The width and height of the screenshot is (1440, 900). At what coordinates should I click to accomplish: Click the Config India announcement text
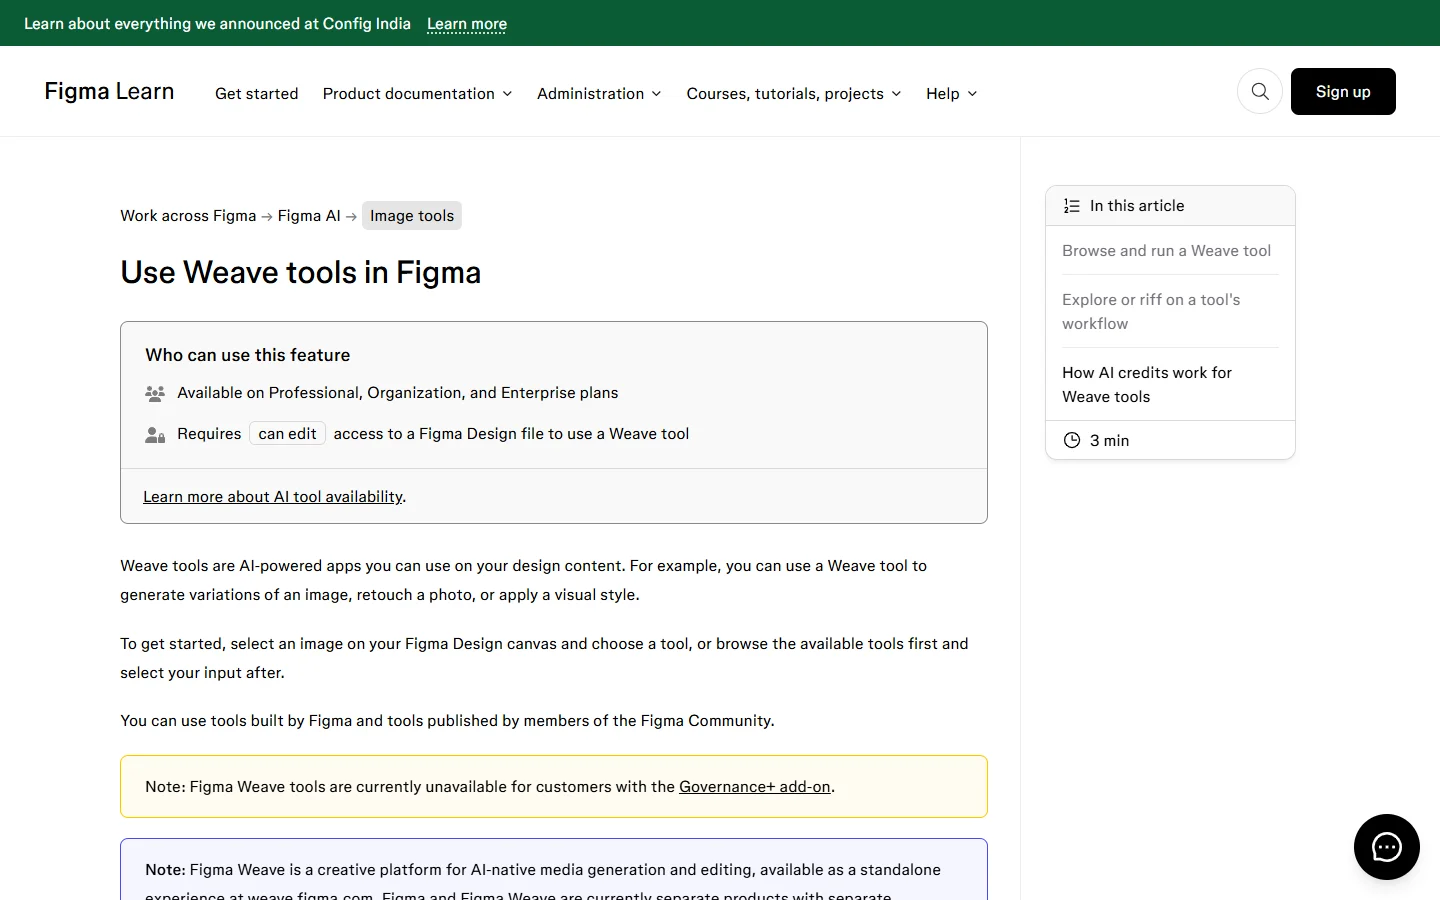point(217,24)
